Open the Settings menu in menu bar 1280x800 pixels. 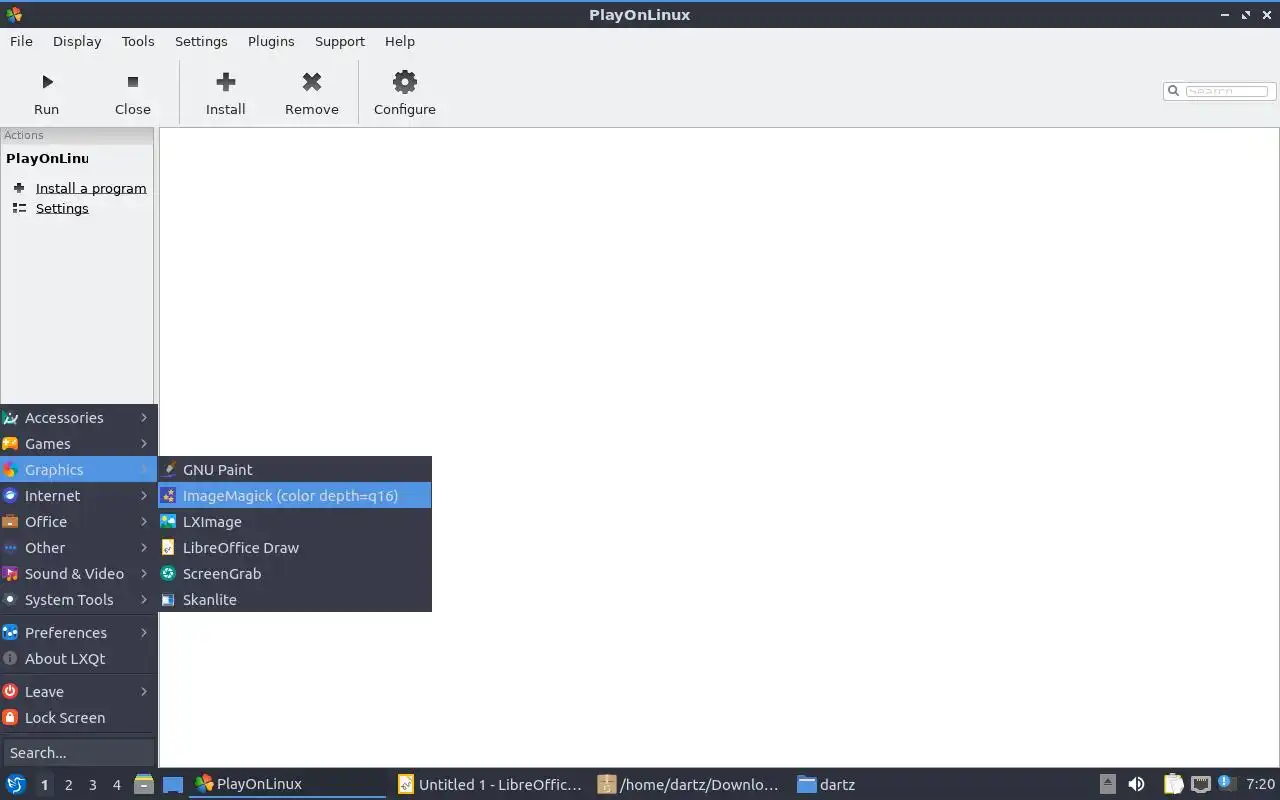tap(201, 41)
